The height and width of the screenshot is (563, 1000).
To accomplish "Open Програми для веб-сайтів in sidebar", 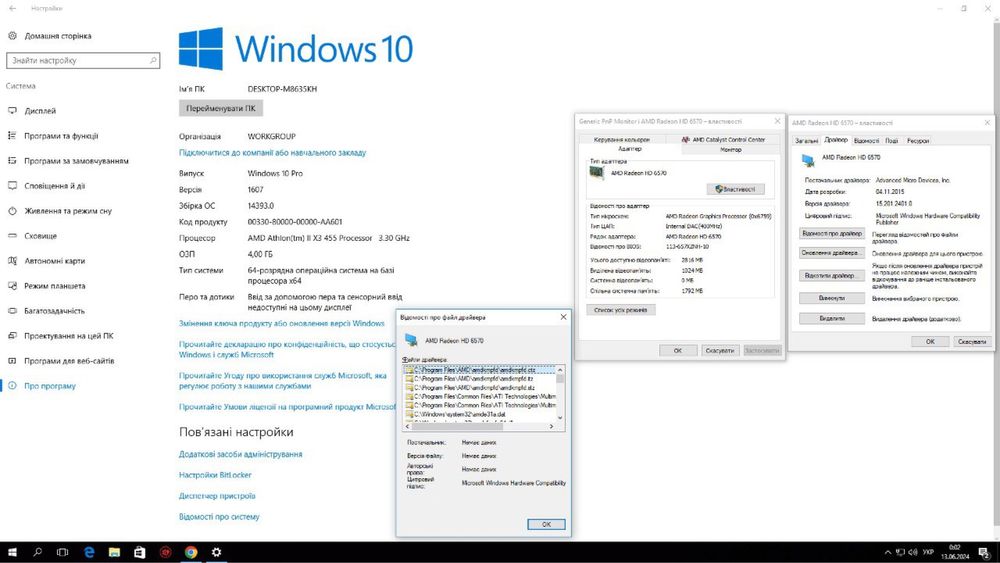I will click(x=69, y=360).
